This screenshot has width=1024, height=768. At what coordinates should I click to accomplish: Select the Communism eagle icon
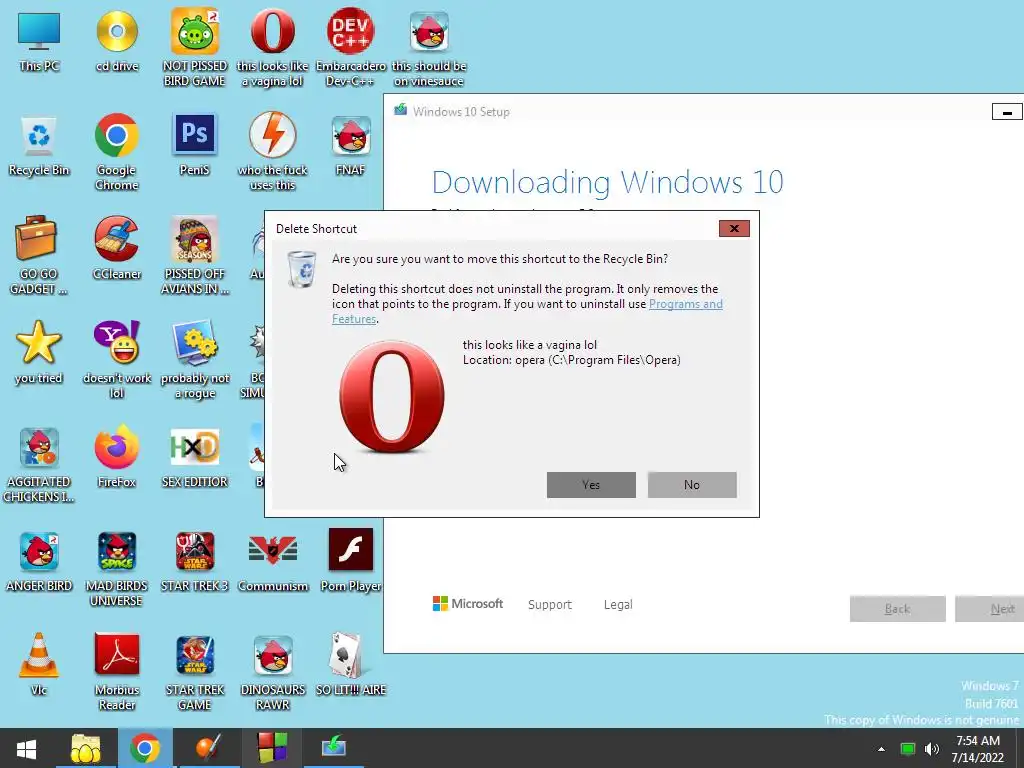coord(272,562)
